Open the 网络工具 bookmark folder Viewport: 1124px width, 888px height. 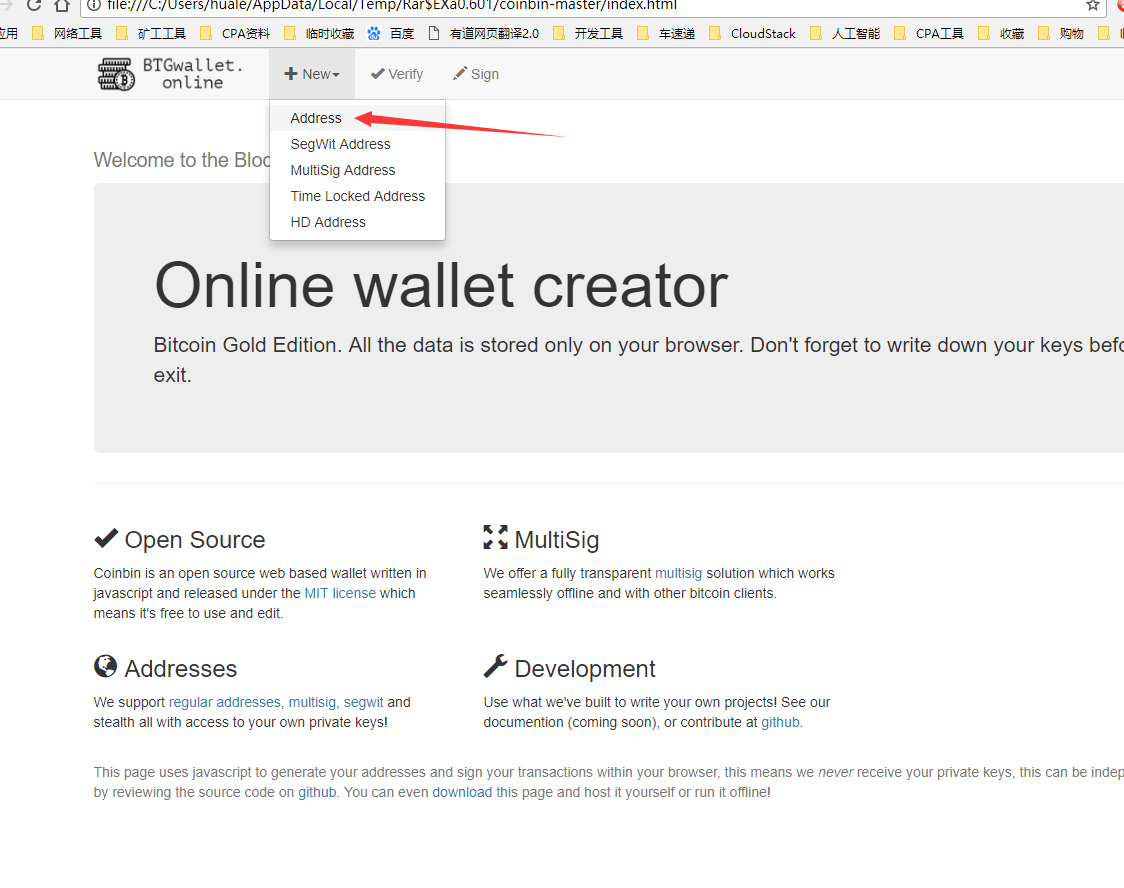coord(67,34)
